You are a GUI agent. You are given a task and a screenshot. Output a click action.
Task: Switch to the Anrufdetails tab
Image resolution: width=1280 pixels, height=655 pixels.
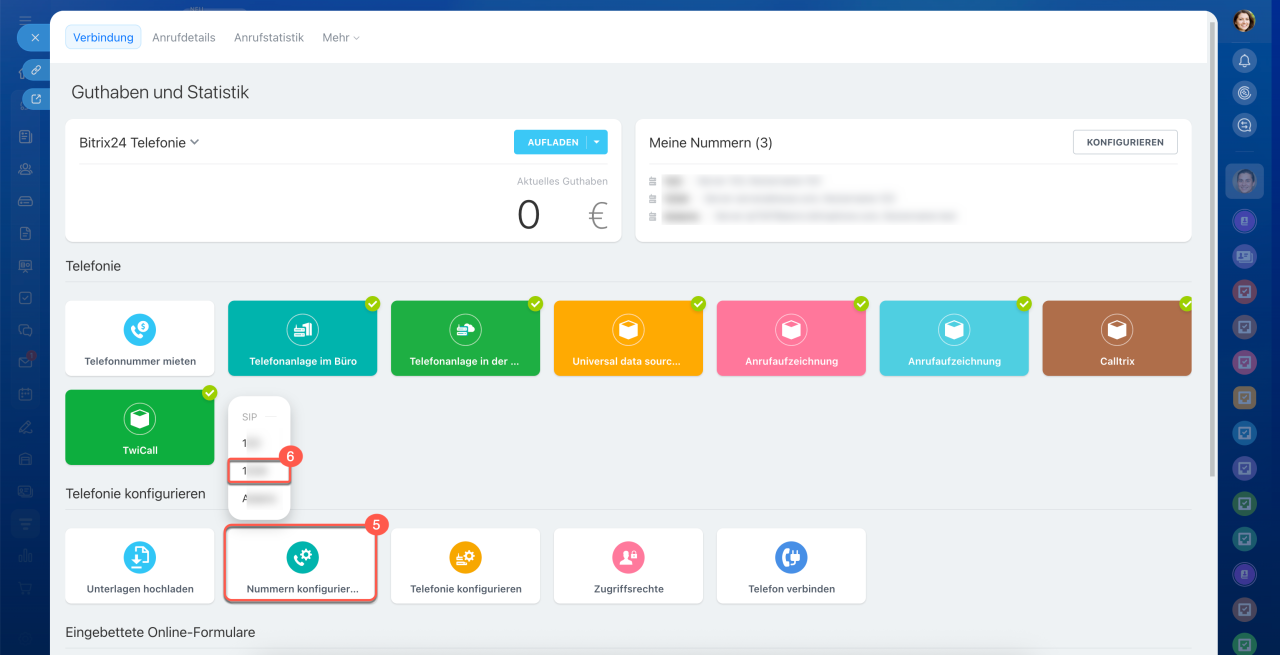pyautogui.click(x=184, y=37)
